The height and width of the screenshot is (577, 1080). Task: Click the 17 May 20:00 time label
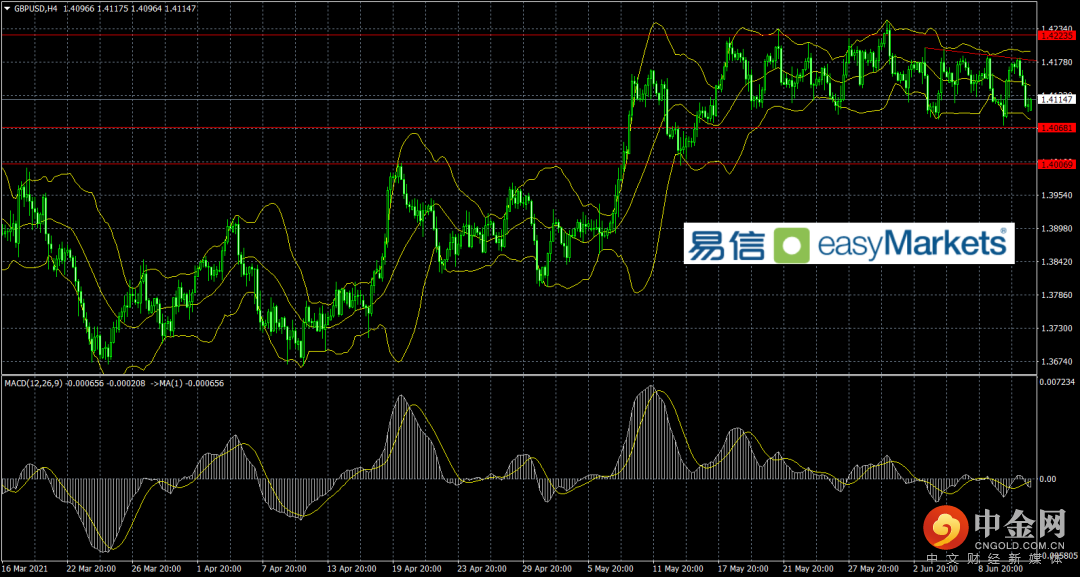click(x=745, y=569)
